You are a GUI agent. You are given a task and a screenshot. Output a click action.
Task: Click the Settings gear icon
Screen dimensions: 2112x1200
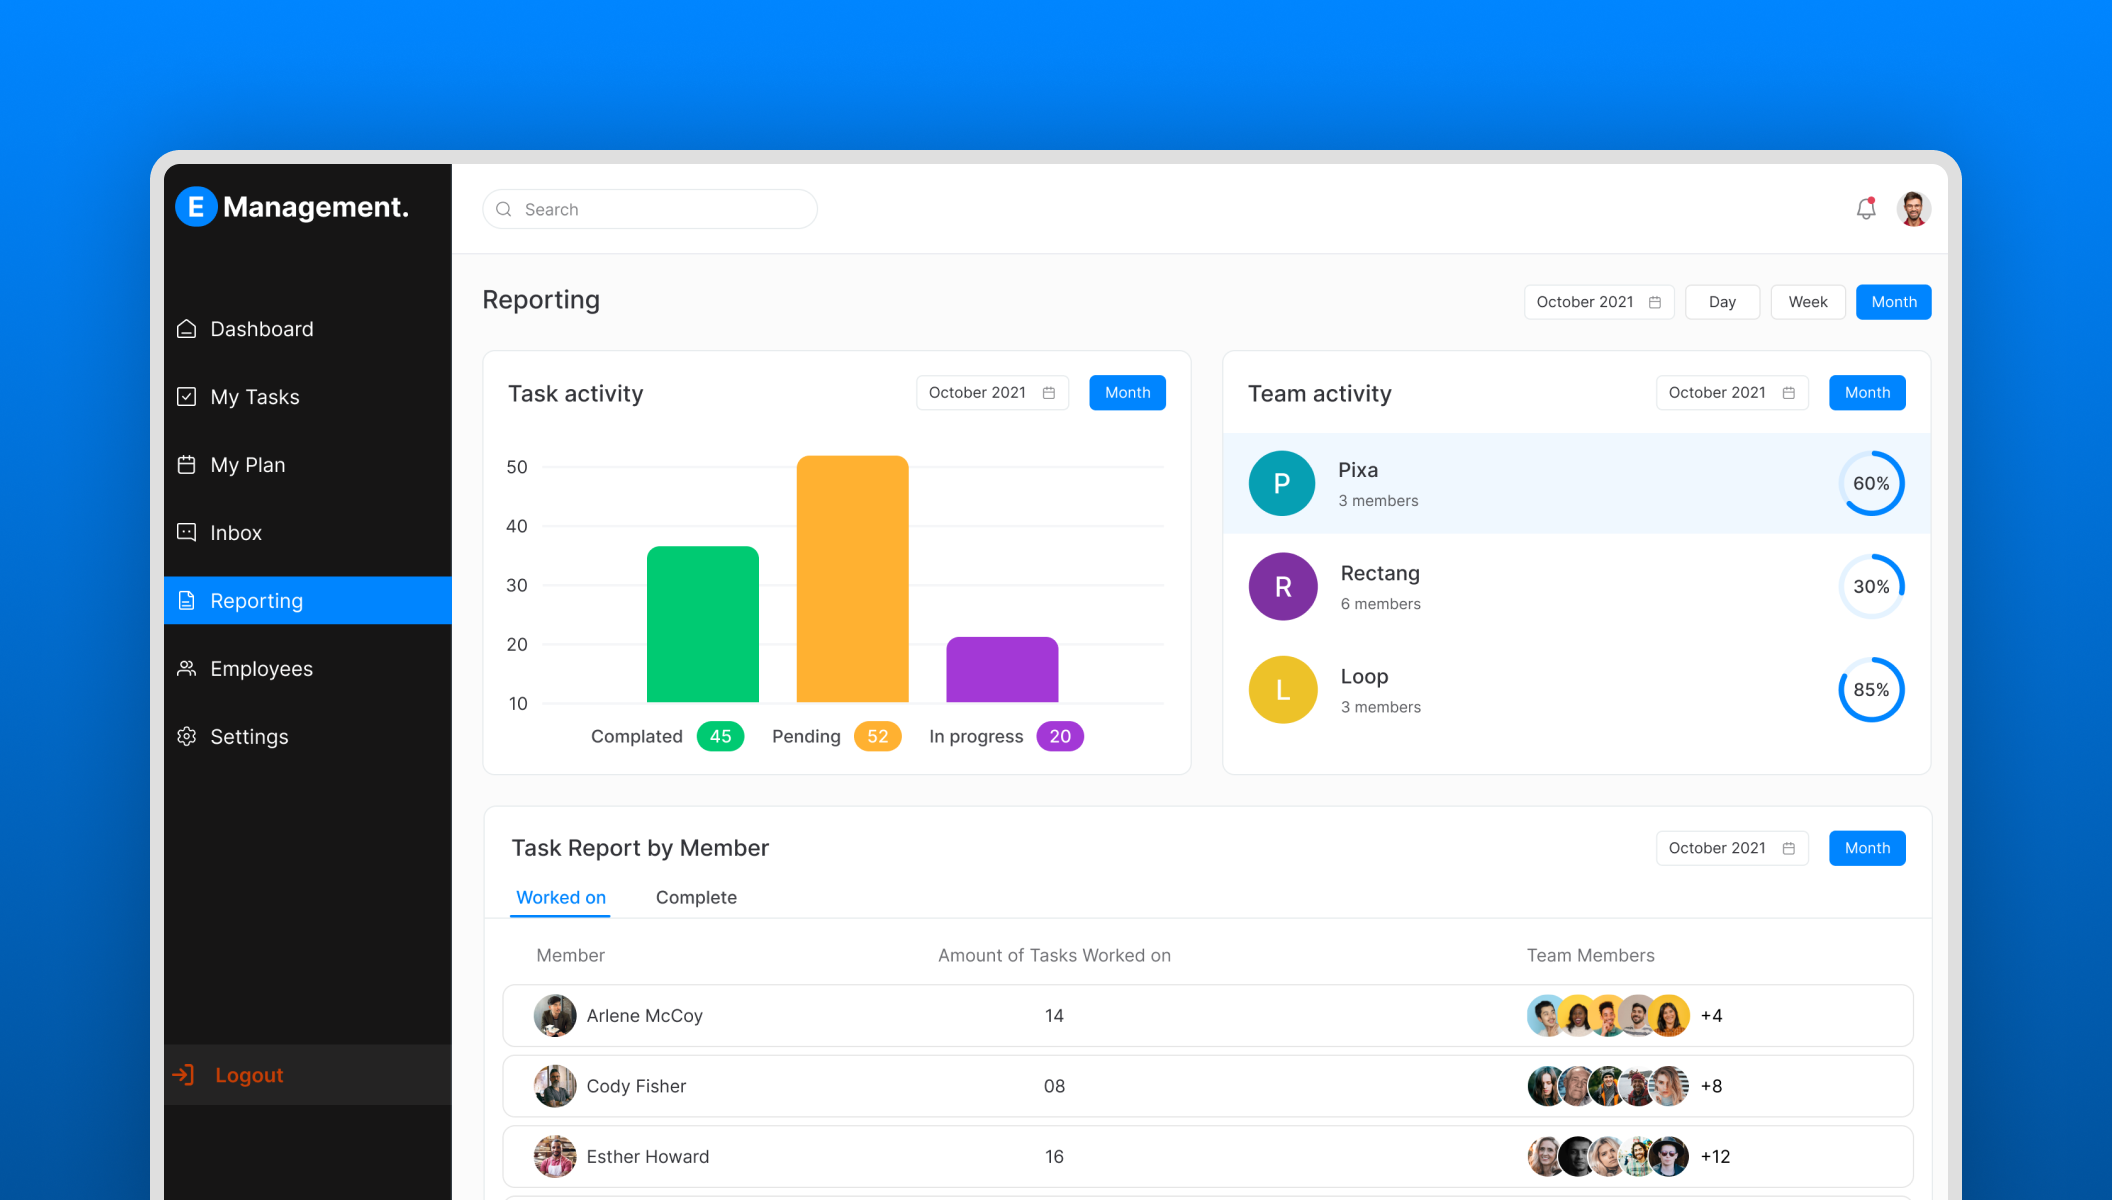[x=187, y=737]
